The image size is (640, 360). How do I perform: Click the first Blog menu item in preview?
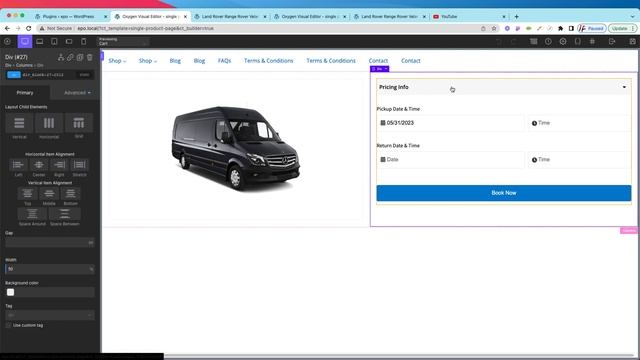(x=175, y=61)
